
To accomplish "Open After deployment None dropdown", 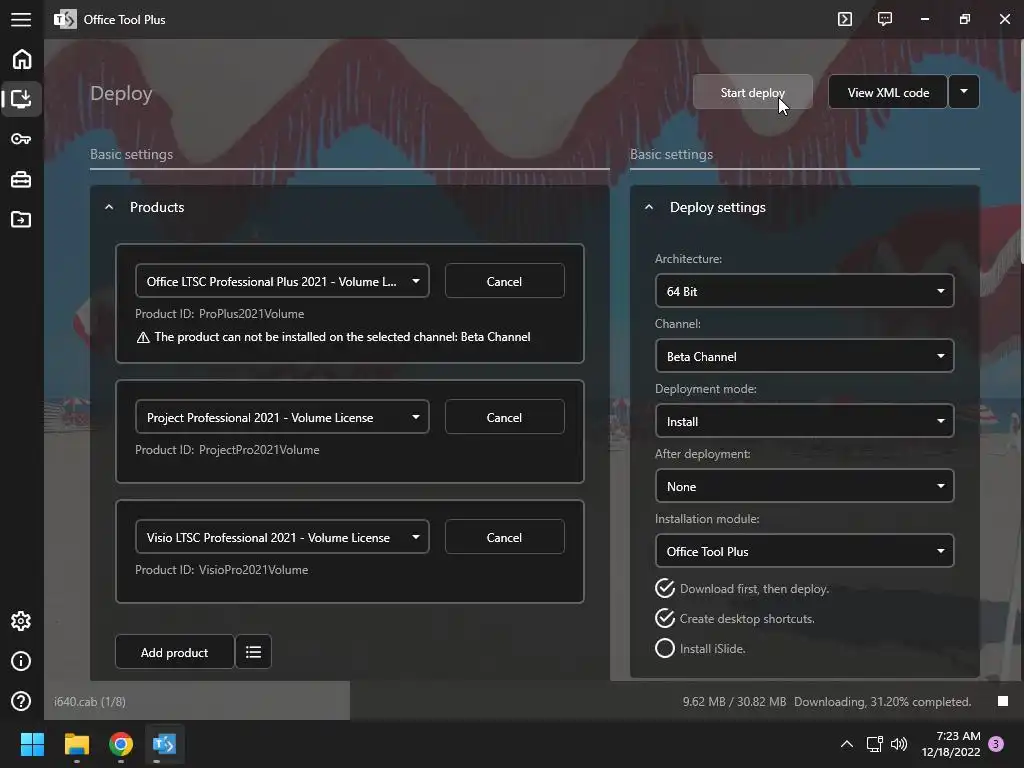I will tap(805, 487).
